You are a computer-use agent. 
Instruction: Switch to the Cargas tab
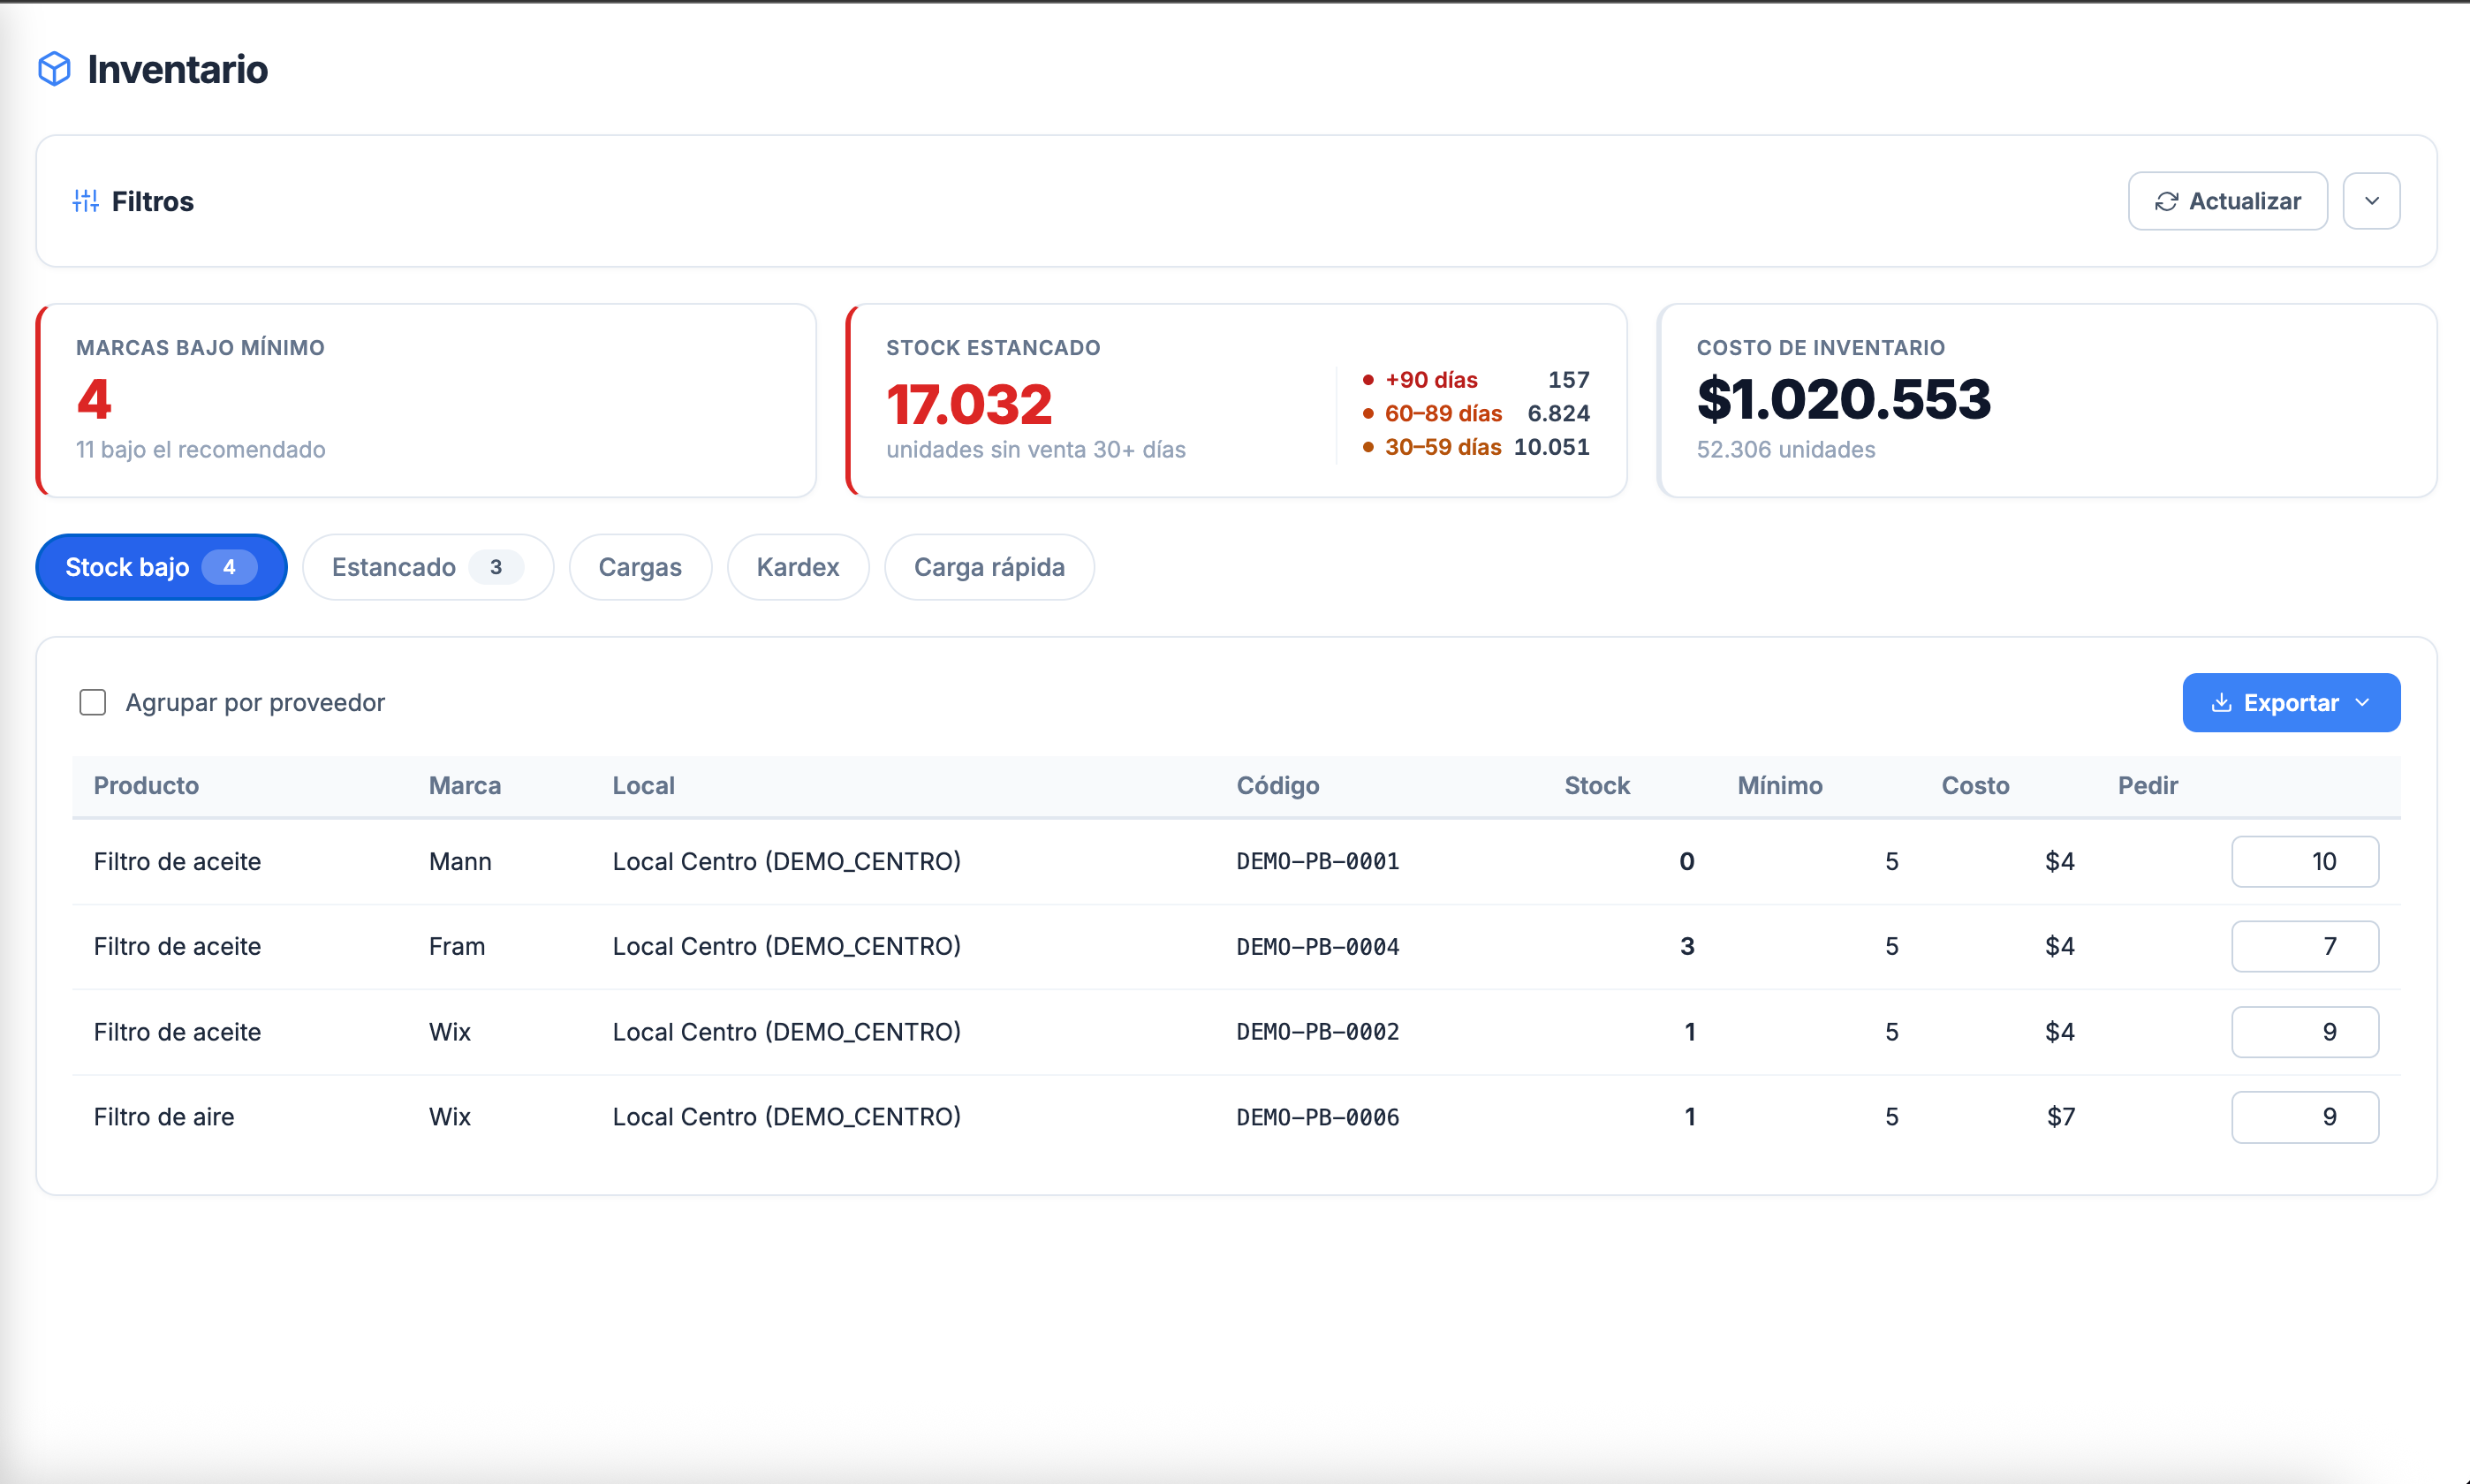click(x=640, y=567)
